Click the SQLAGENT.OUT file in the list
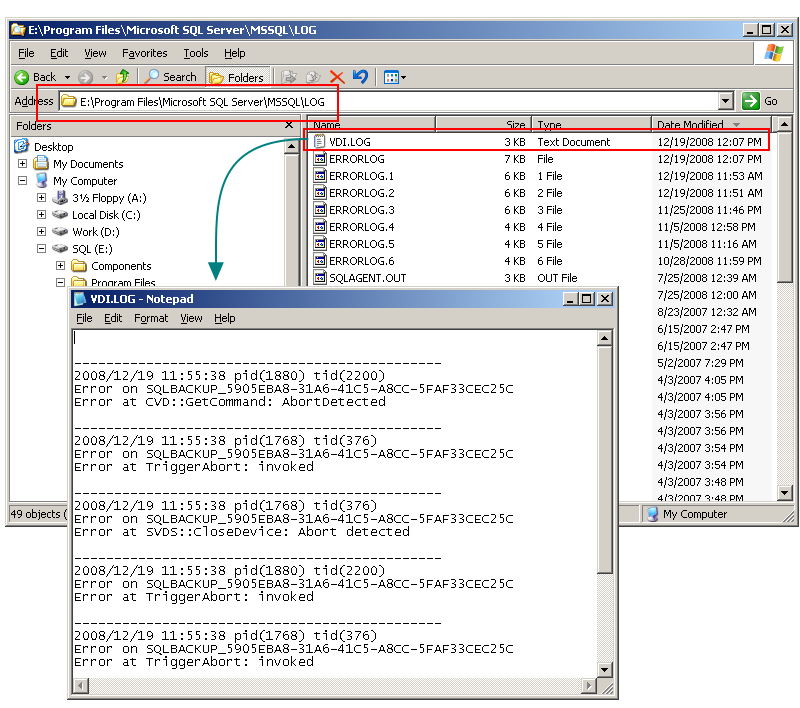The image size is (800, 708). (x=367, y=278)
